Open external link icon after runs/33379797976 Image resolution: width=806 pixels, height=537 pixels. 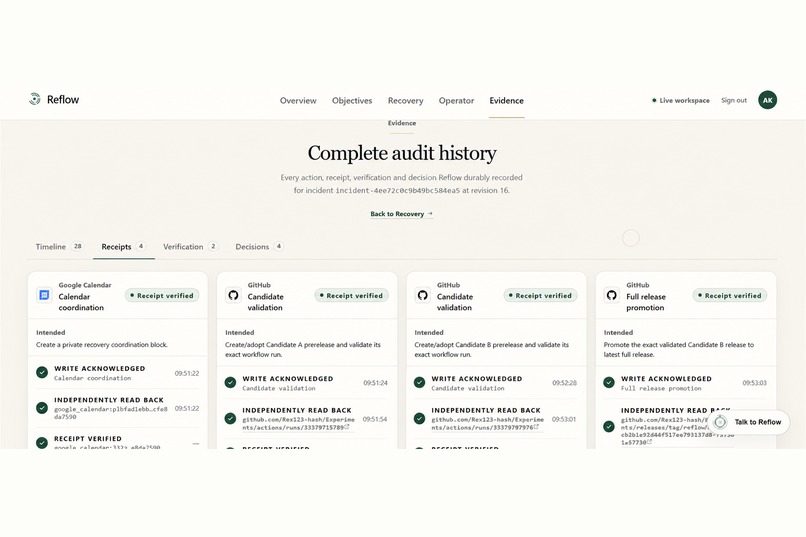(536, 427)
